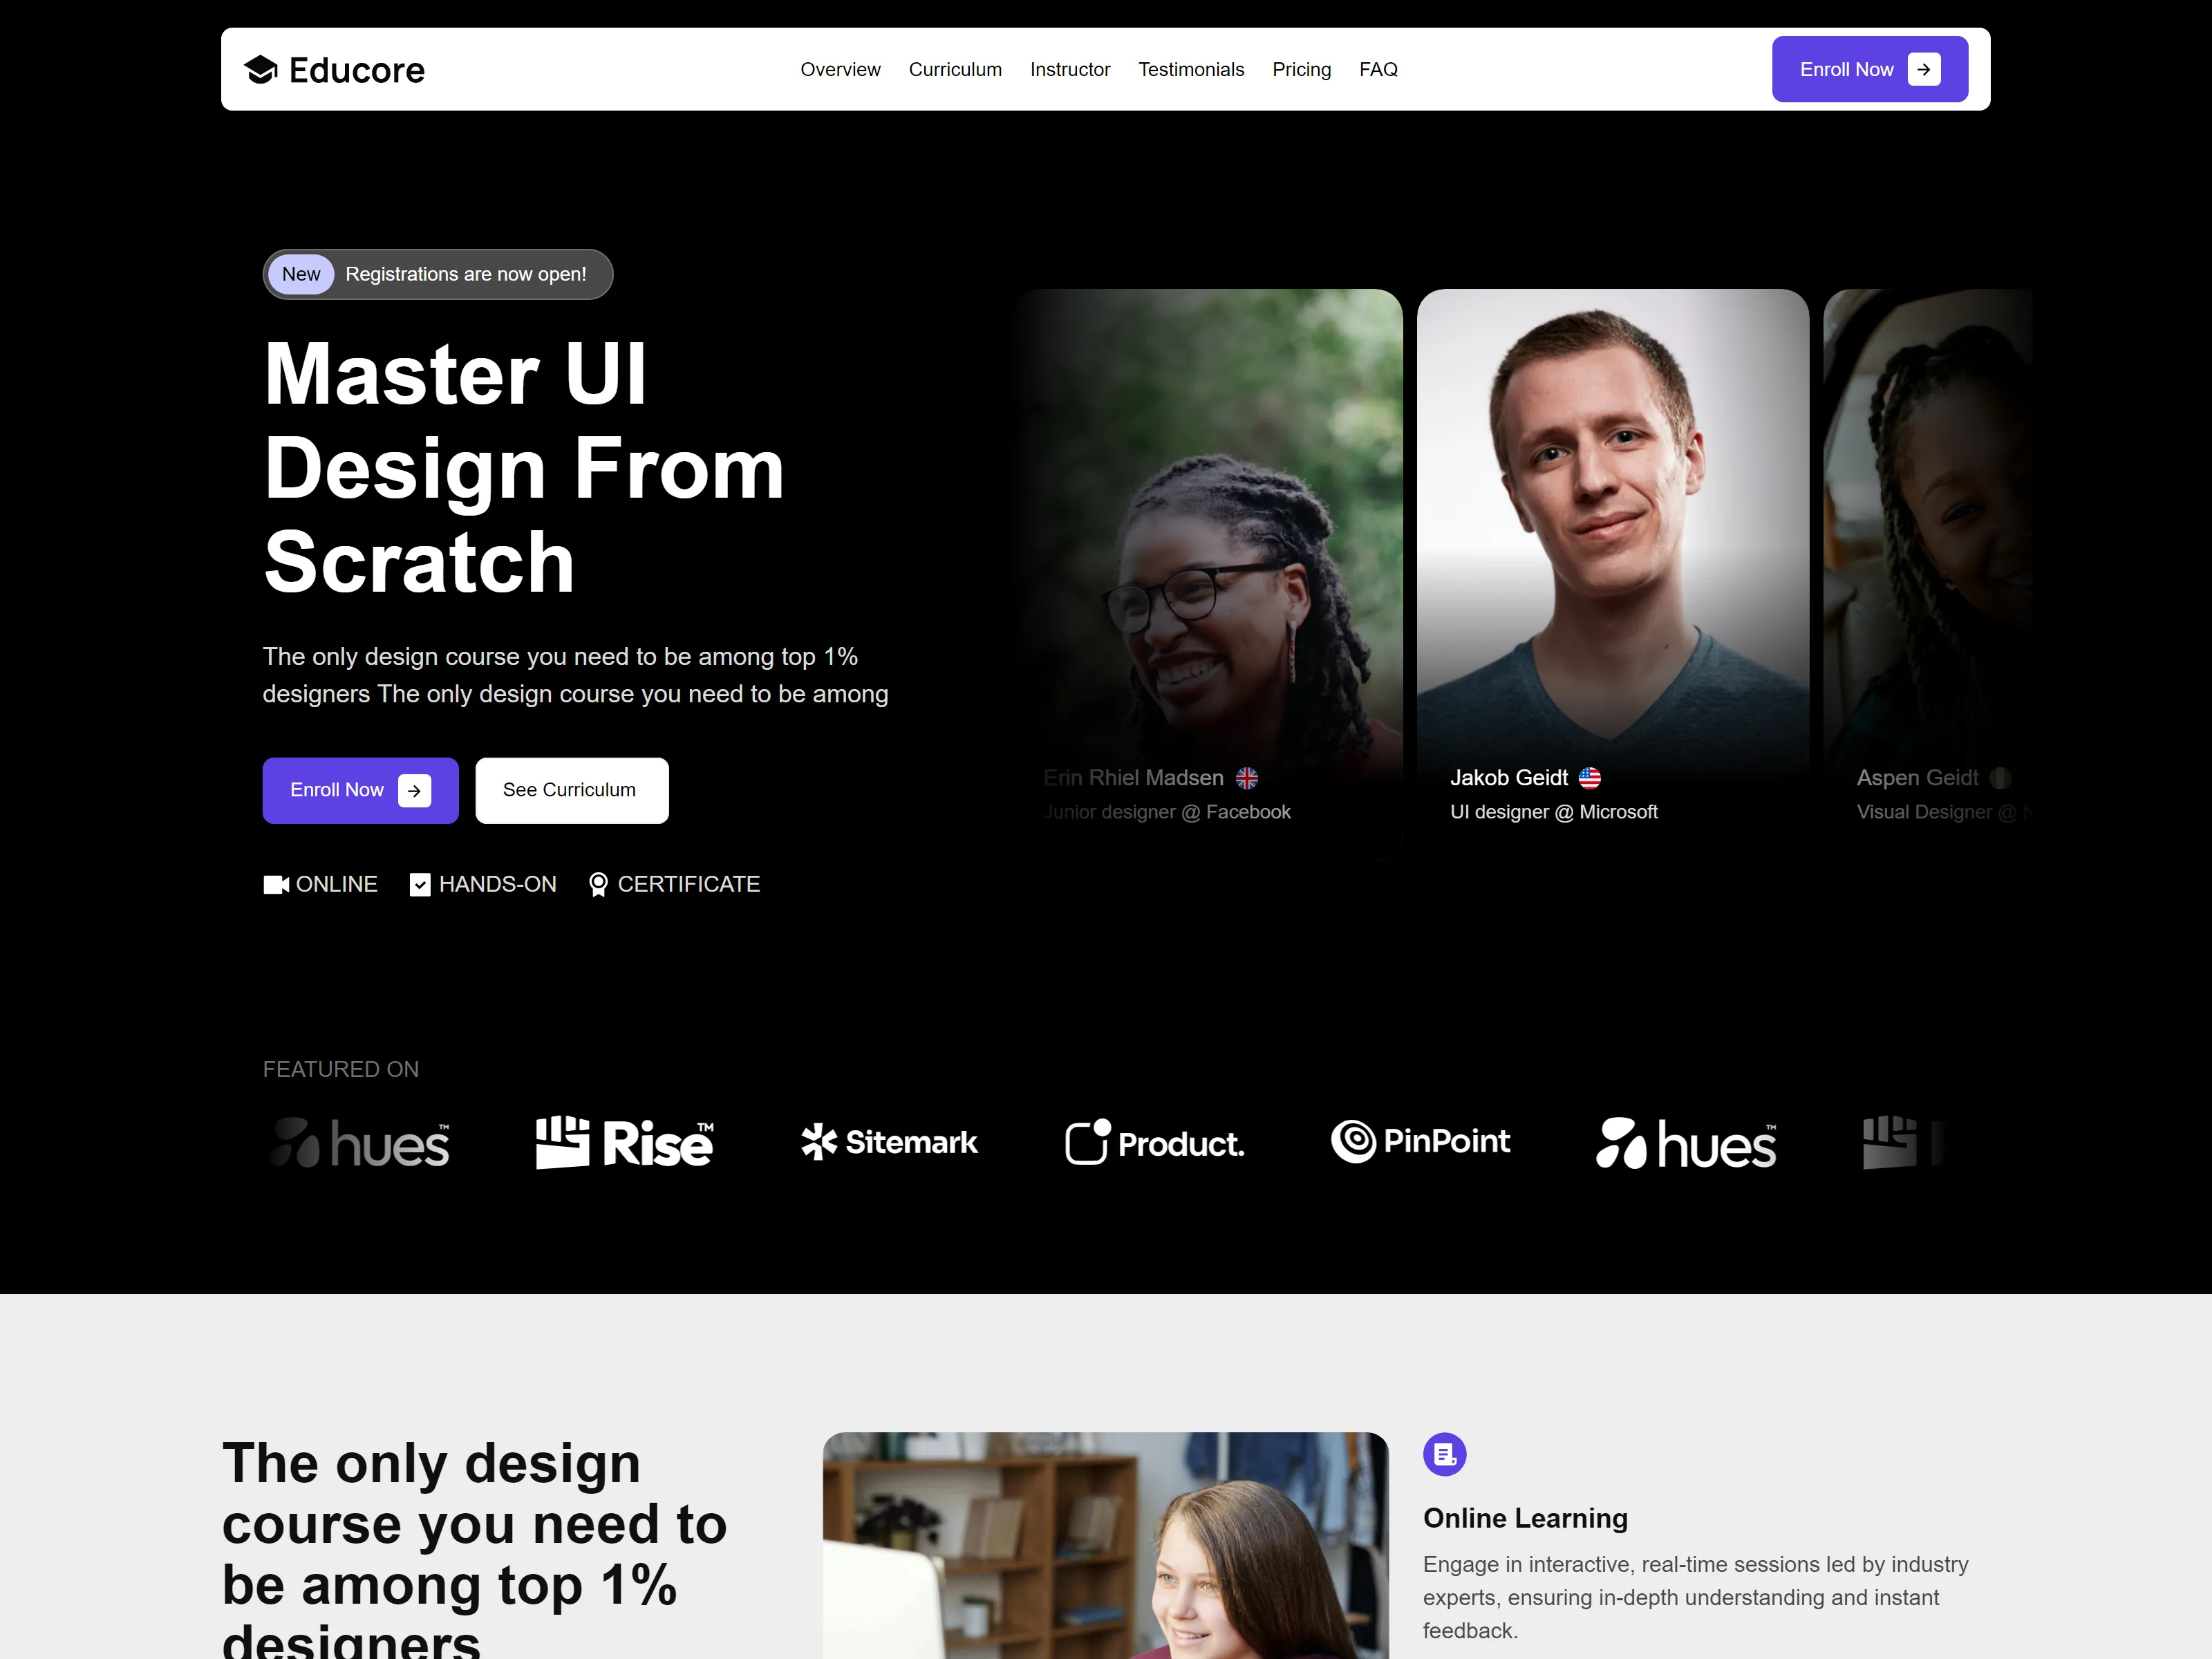Click the award ribbon CERTIFICATE icon
Screen dimensions: 2212x1659
(598, 885)
